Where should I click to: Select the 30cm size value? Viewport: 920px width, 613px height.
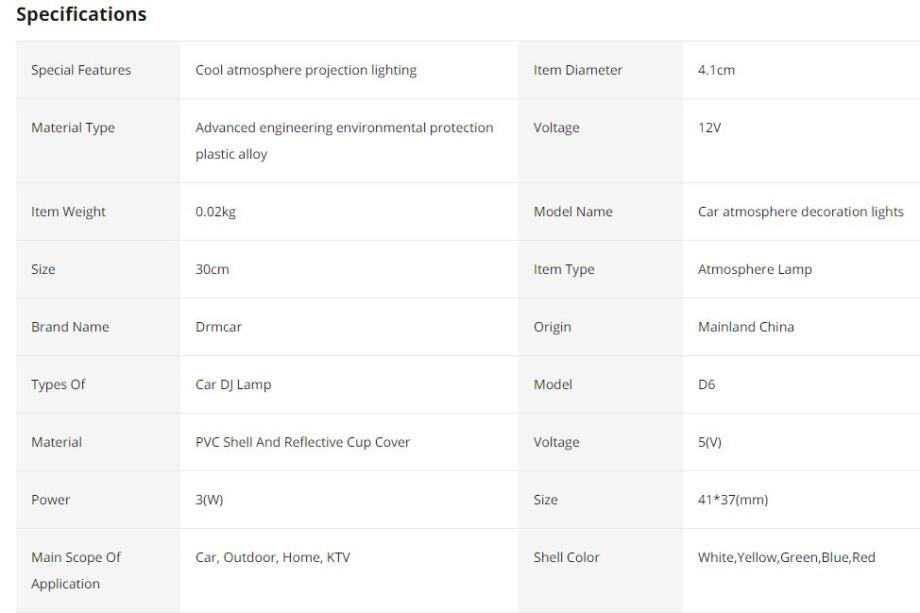(x=212, y=270)
